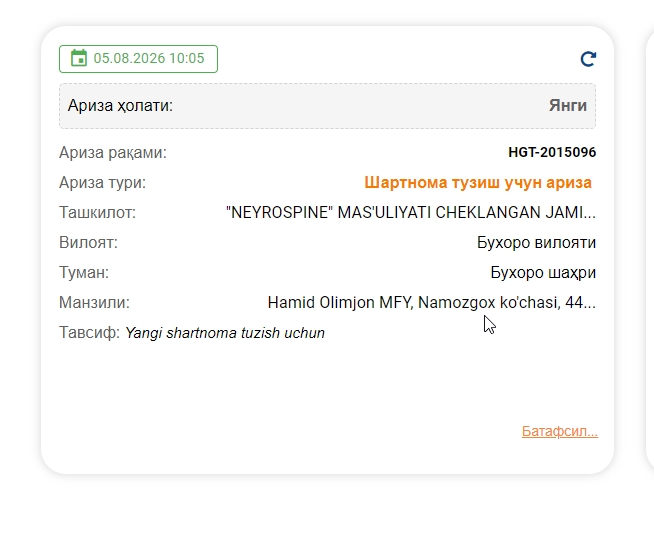Click the Туман label
The height and width of the screenshot is (542, 654).
[x=84, y=273]
